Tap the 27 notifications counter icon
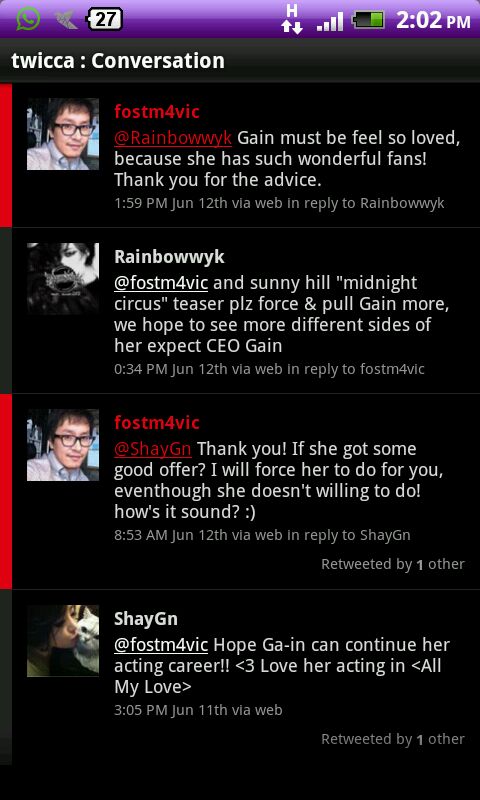480x800 pixels. (x=105, y=20)
